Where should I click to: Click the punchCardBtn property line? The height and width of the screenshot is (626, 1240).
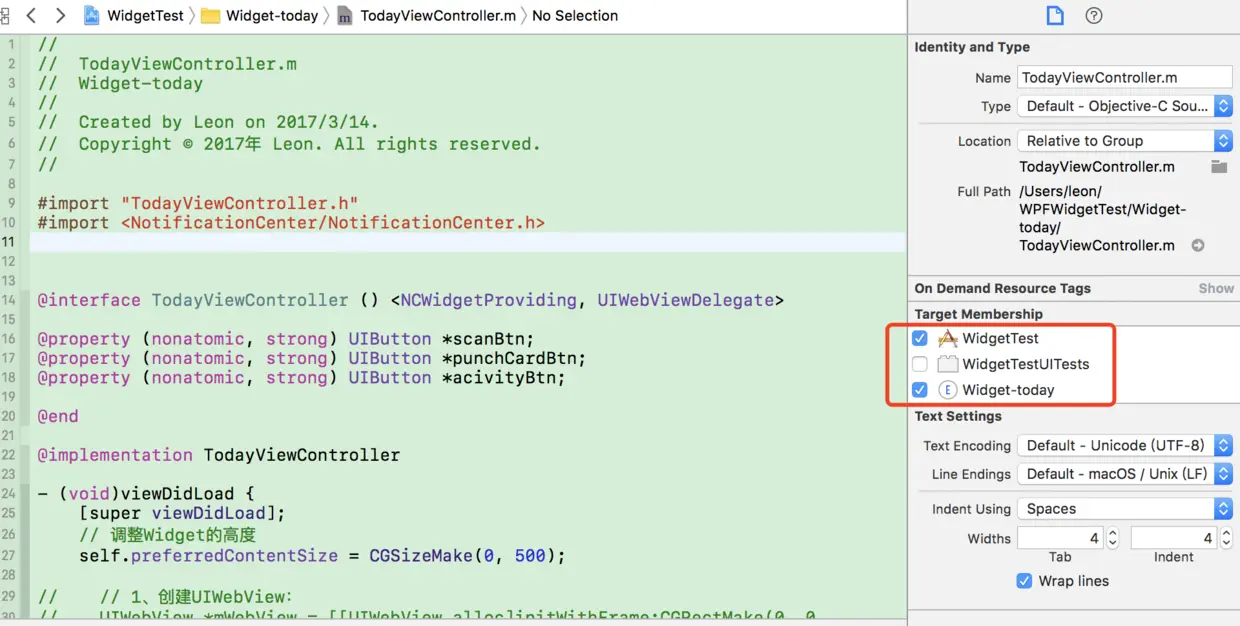pos(312,358)
